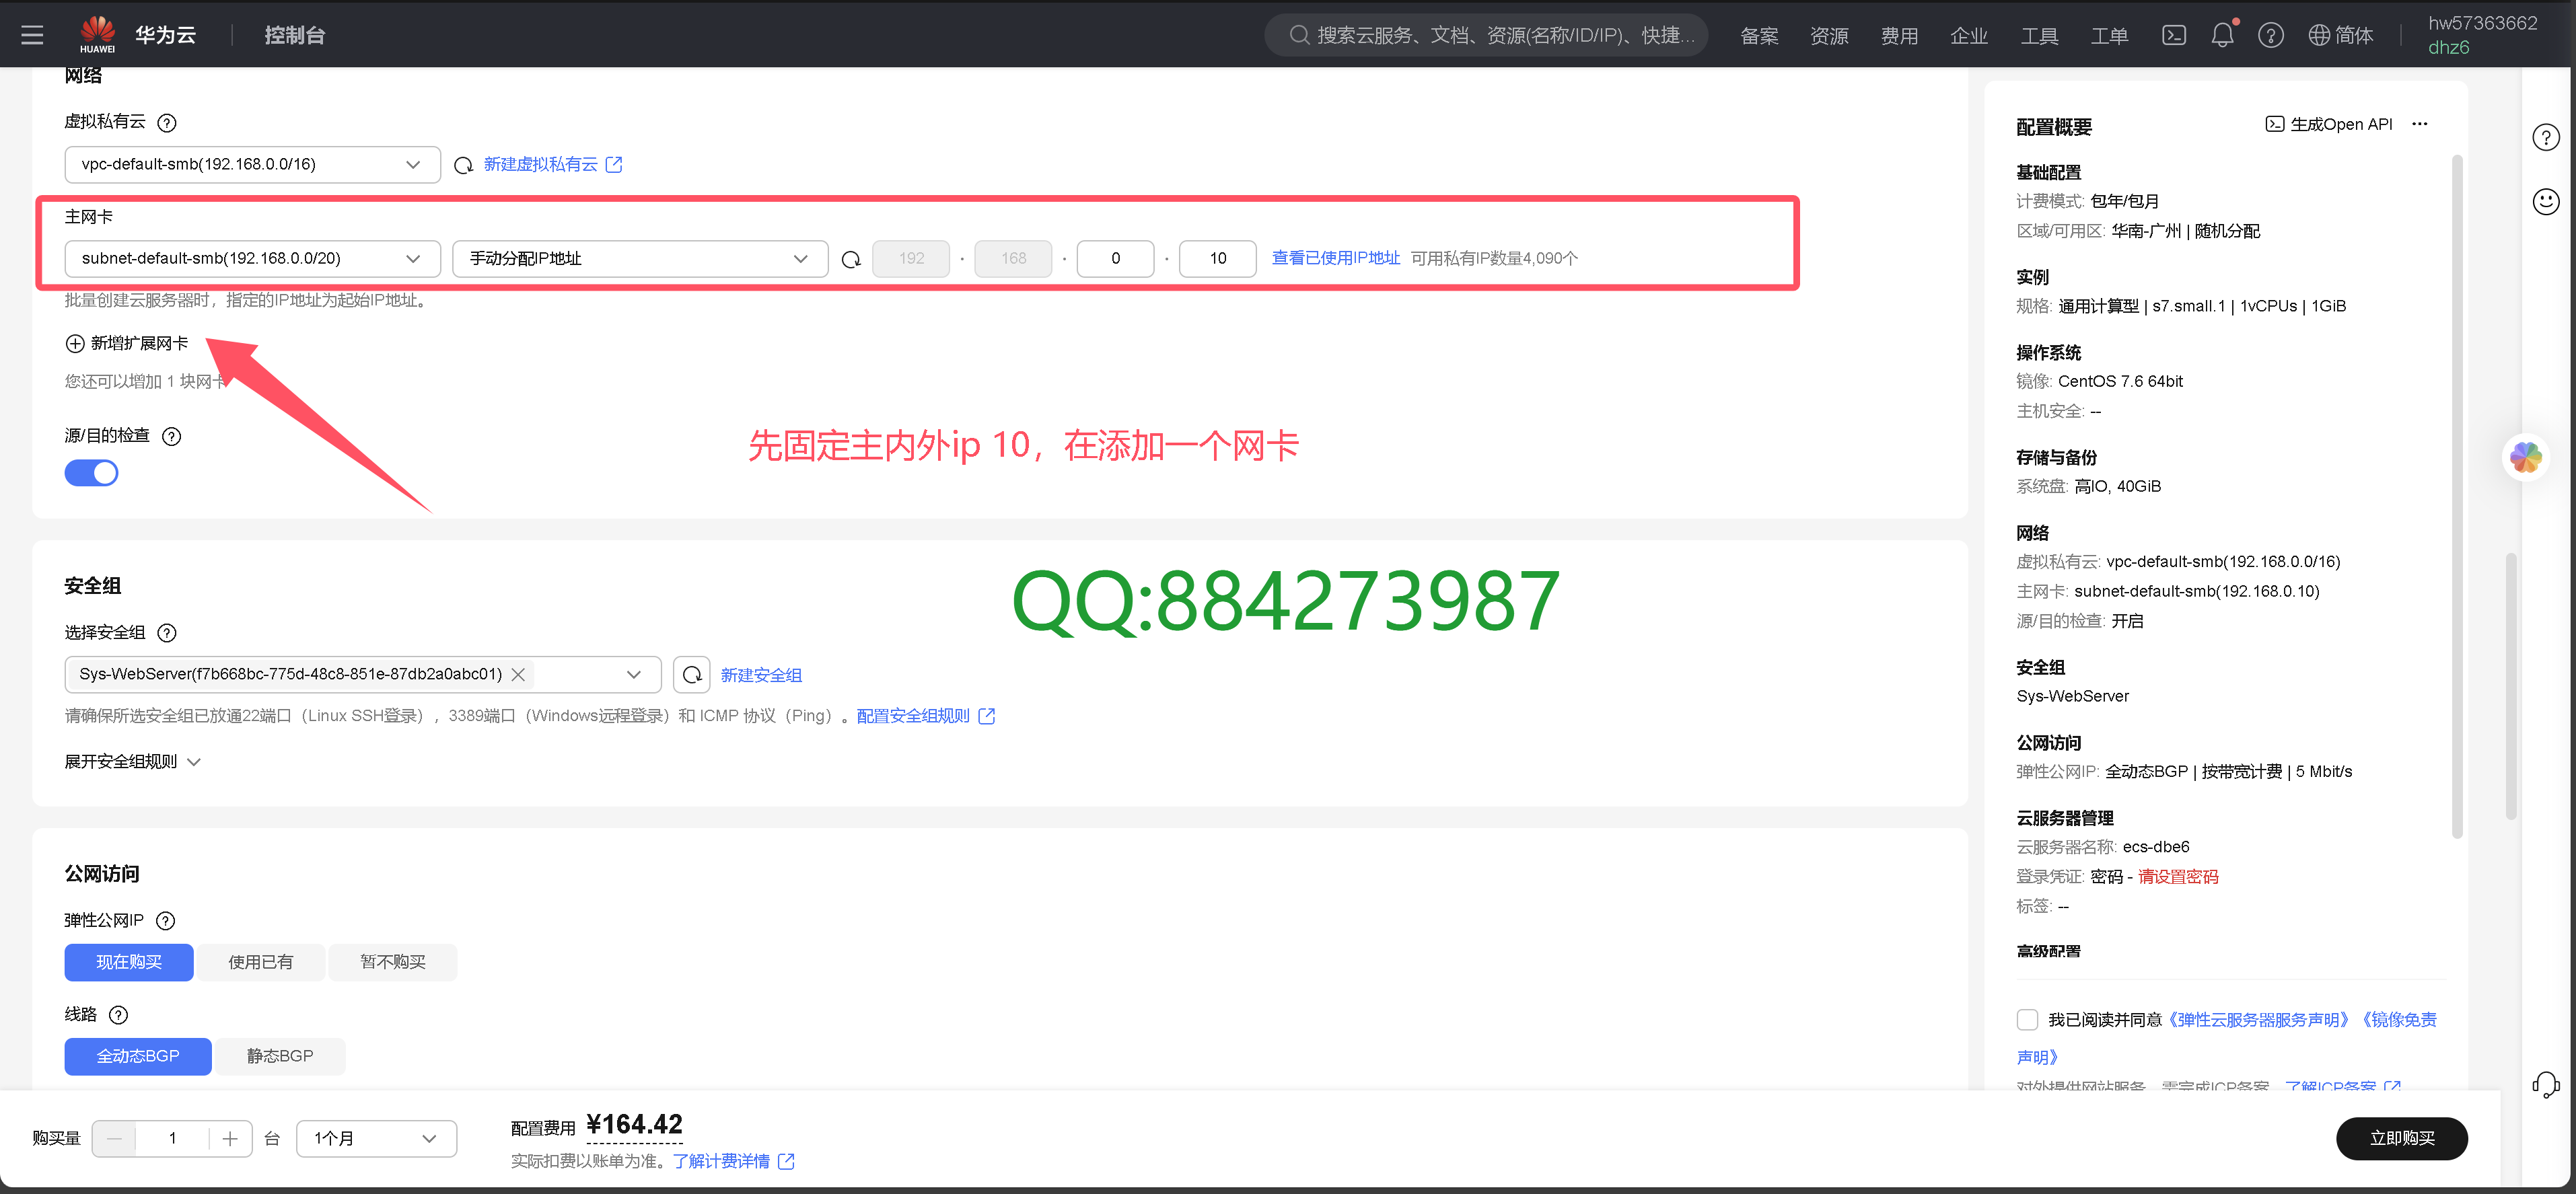Viewport: 2576px width, 1194px height.
Task: Go to 控制台 console home
Action: [x=294, y=35]
